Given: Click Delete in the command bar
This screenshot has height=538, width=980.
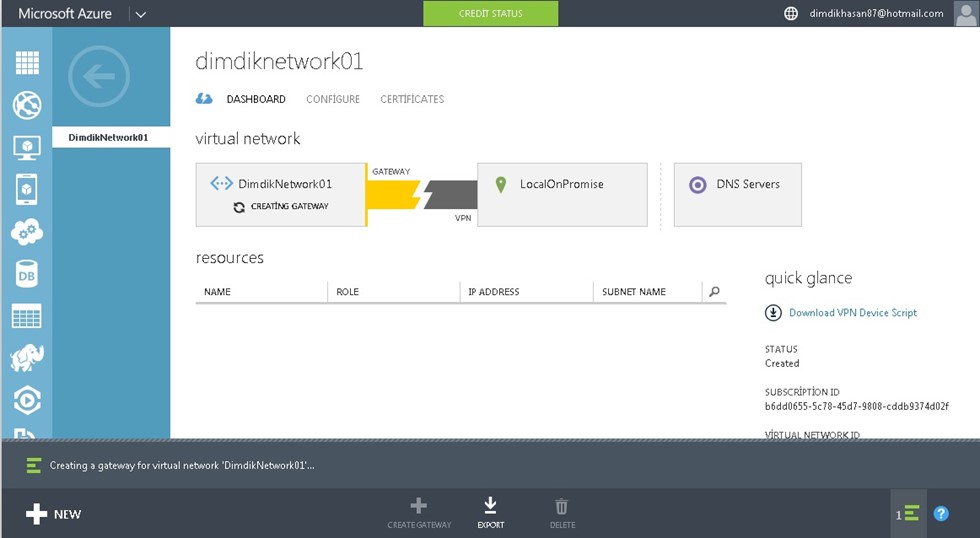Looking at the screenshot, I should [562, 514].
